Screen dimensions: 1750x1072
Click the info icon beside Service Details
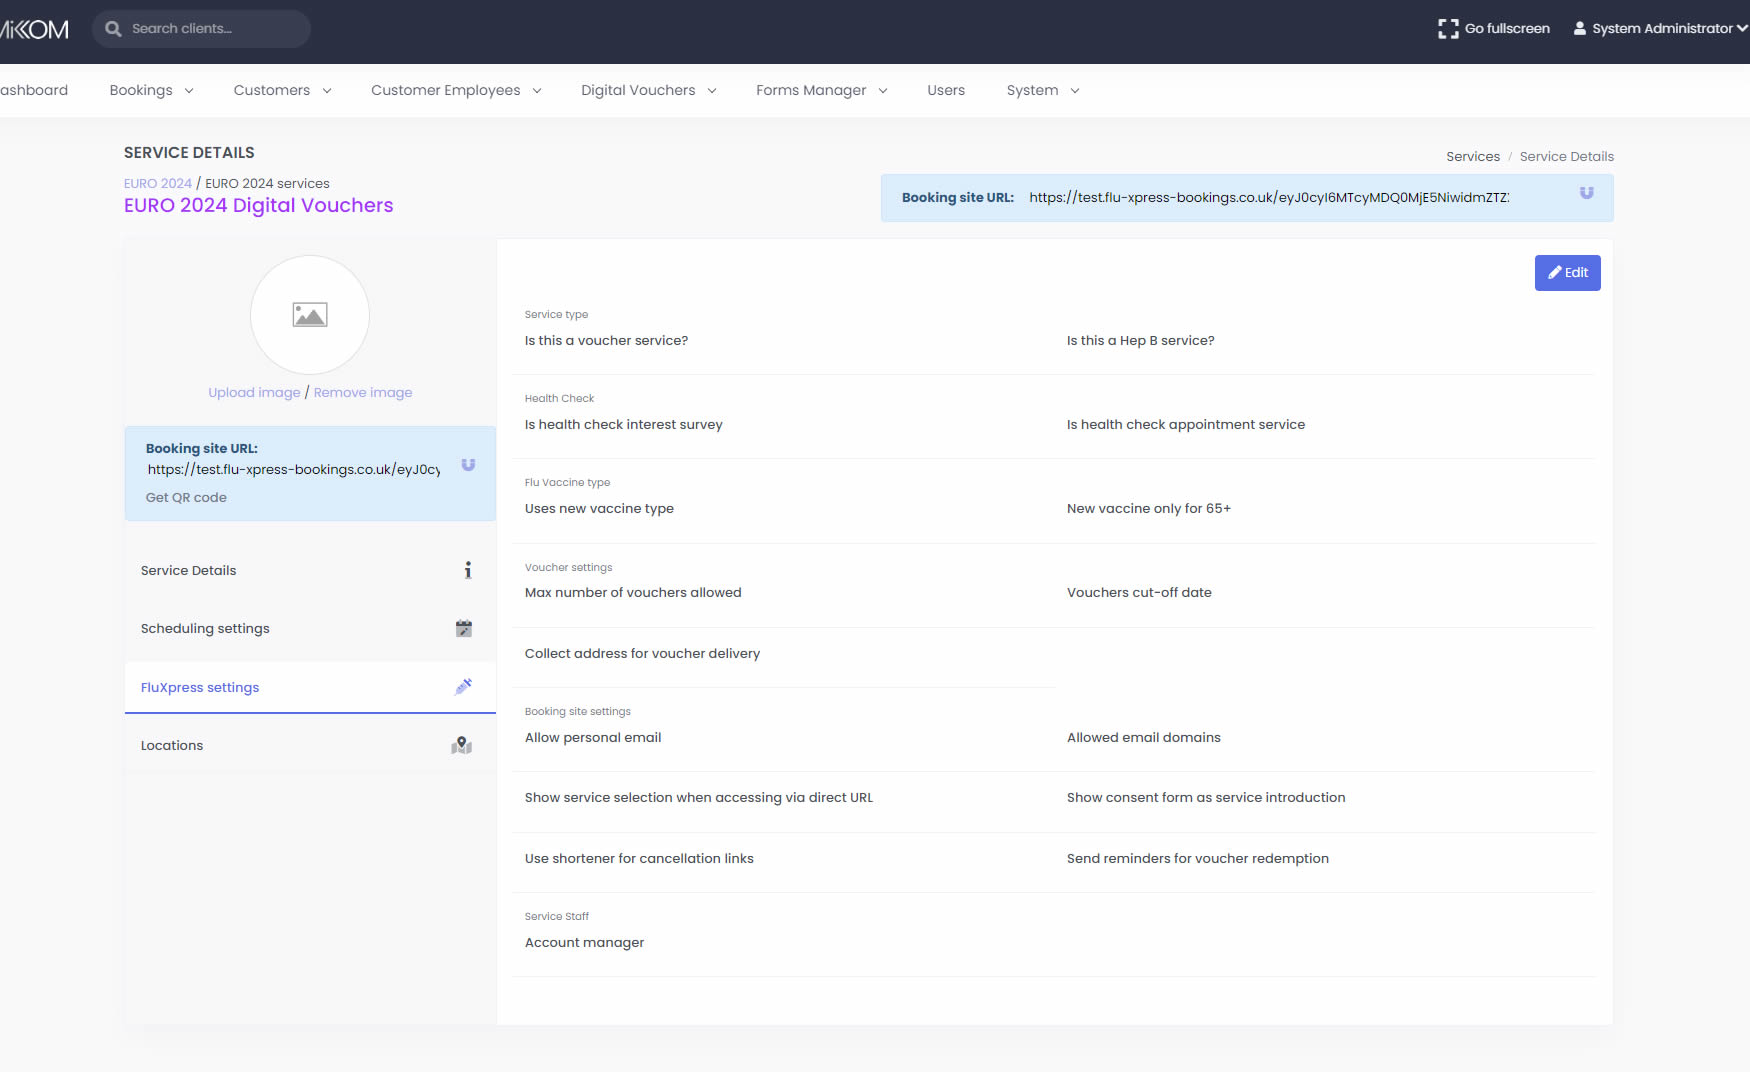[467, 570]
